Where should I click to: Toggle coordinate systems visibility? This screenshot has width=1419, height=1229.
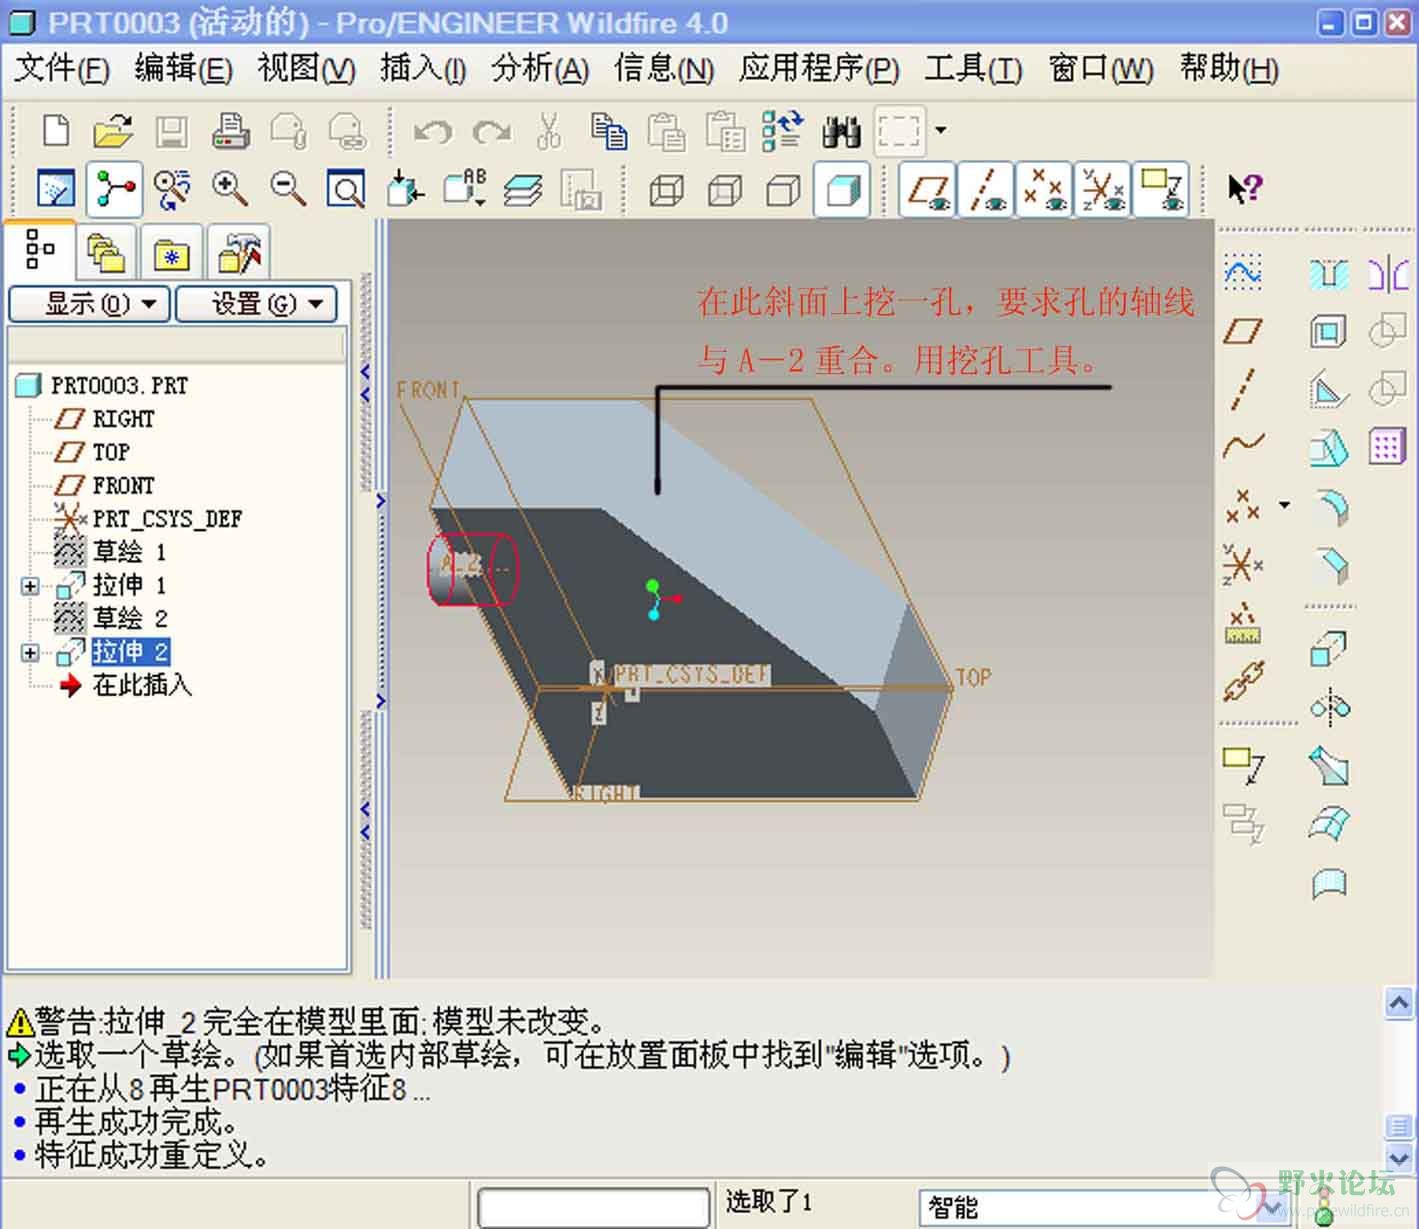[1102, 189]
